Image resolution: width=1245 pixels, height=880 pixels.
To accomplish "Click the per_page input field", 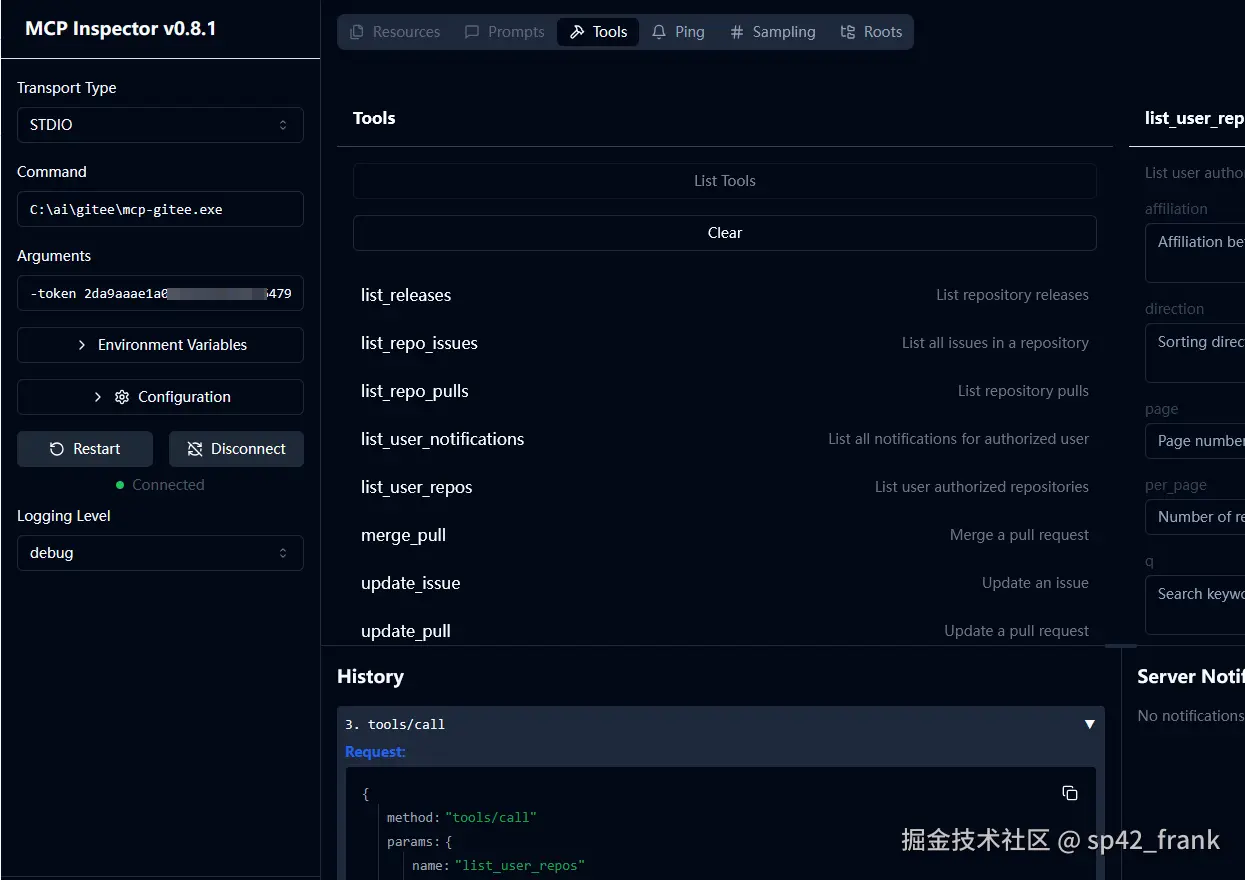I will click(1195, 517).
